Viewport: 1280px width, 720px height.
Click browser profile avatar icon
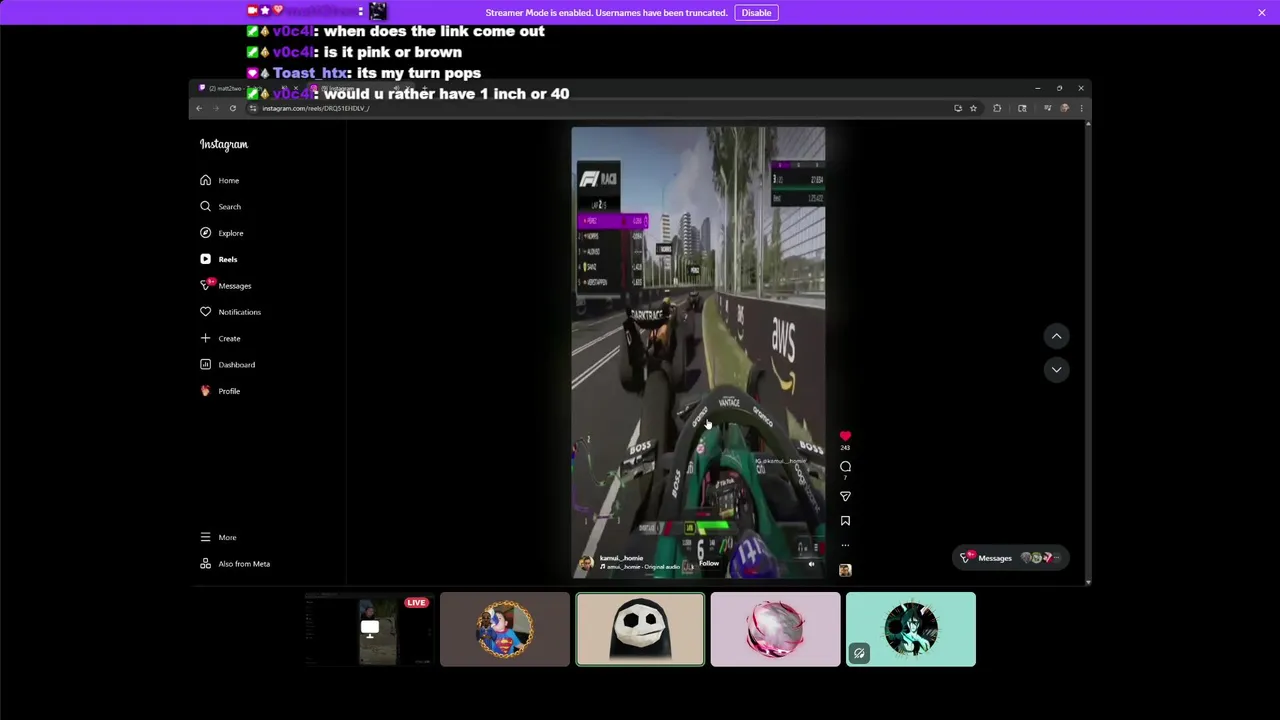pyautogui.click(x=1065, y=108)
